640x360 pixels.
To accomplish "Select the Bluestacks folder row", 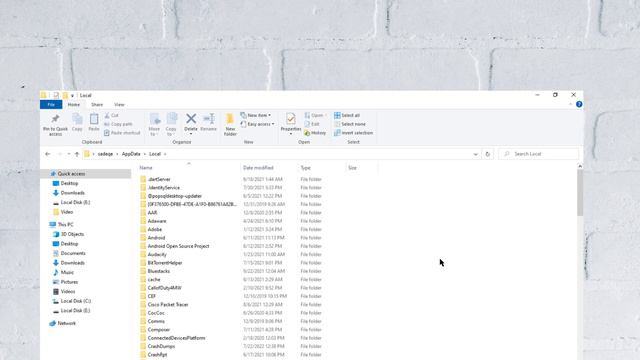I will 231,271.
